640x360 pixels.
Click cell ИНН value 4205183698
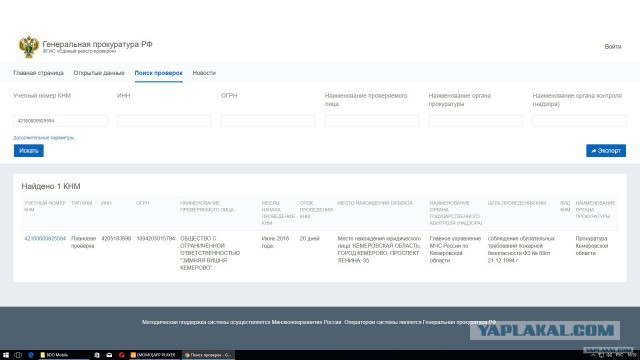pyautogui.click(x=116, y=238)
